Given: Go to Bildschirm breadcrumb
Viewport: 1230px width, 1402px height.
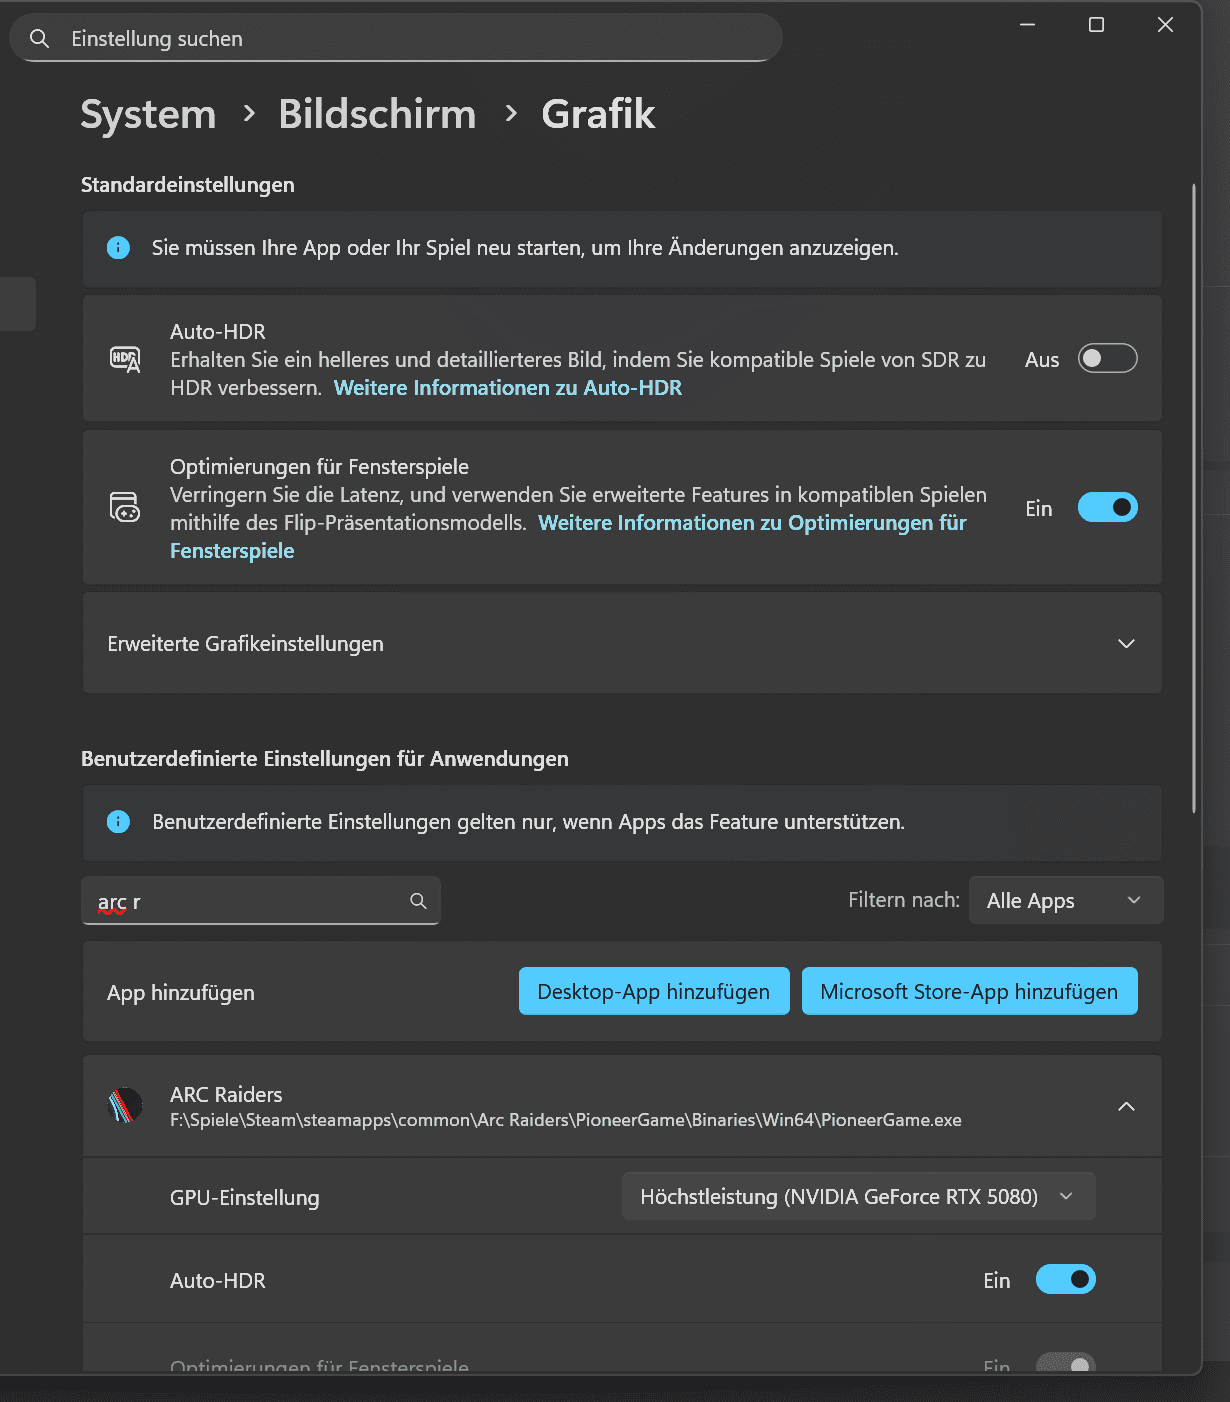Looking at the screenshot, I should tap(377, 115).
